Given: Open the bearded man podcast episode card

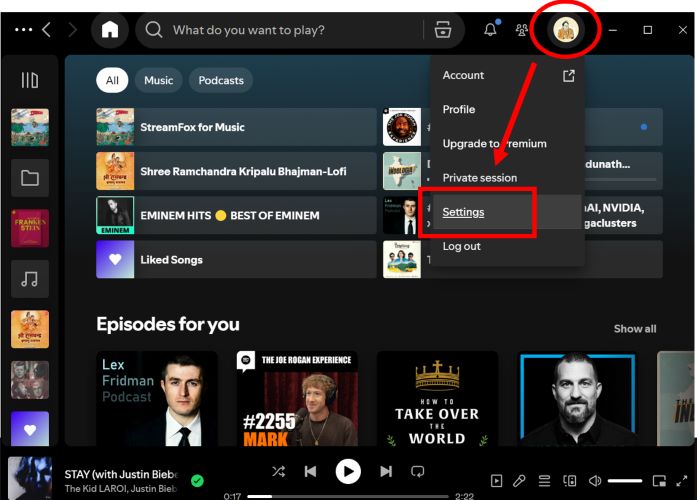Looking at the screenshot, I should pos(577,399).
